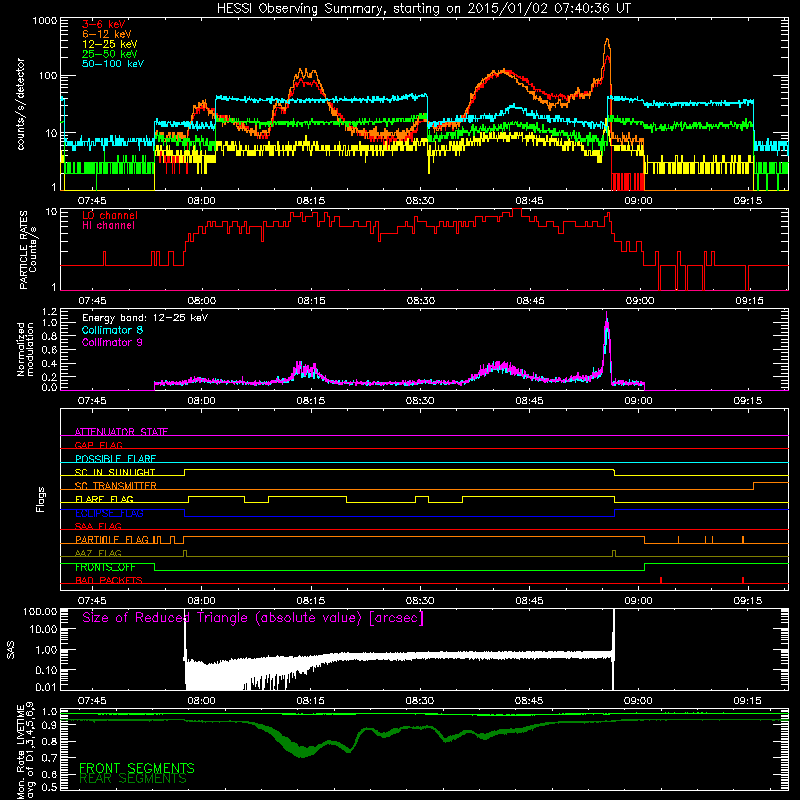Image resolution: width=800 pixels, height=800 pixels.
Task: Select the Collimator 9 legend entry
Action: pos(112,342)
